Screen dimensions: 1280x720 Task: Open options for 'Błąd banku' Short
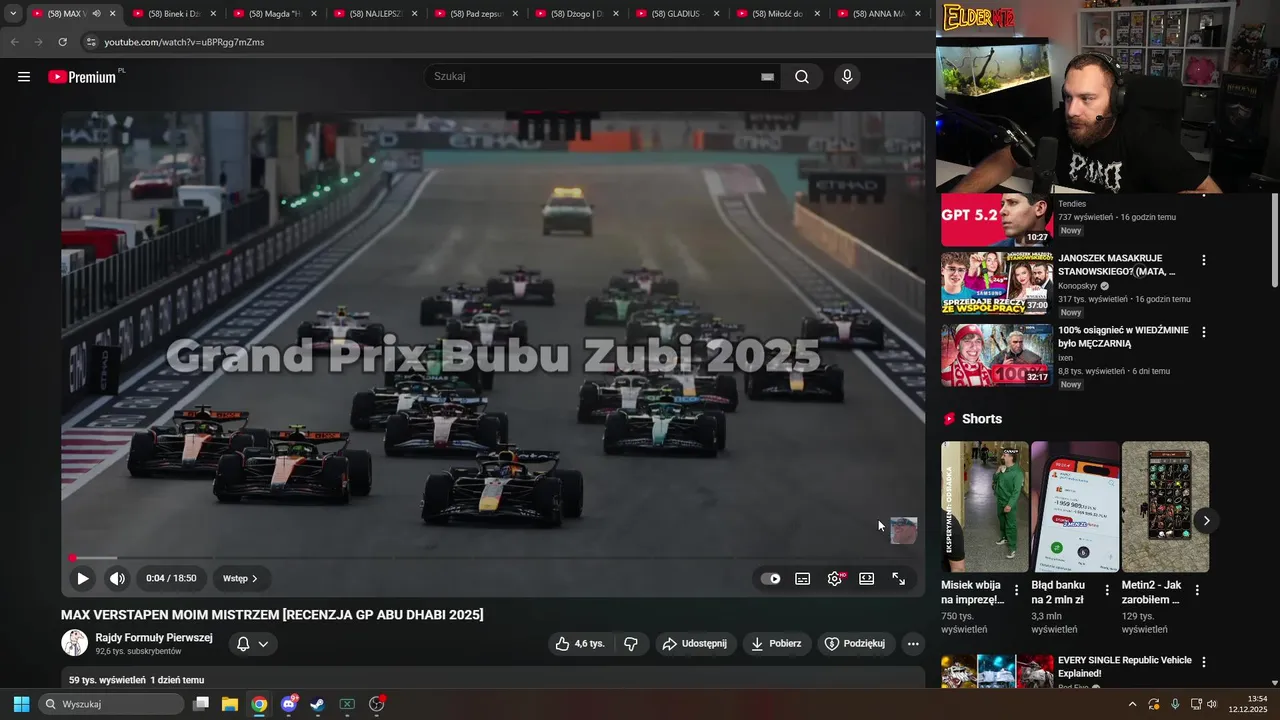1107,590
